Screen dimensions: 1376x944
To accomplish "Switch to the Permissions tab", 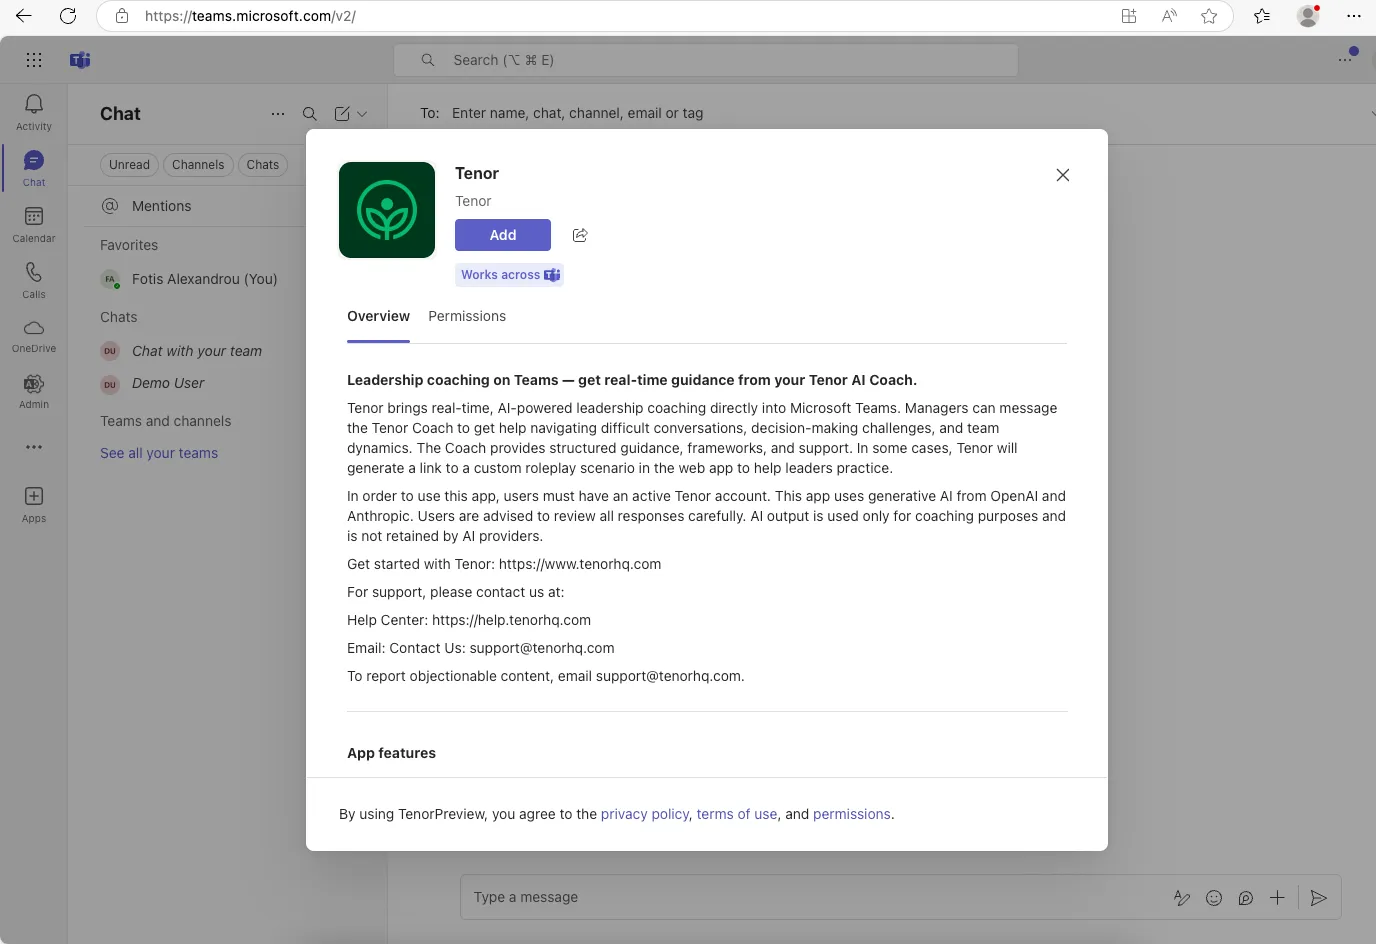I will tap(467, 316).
